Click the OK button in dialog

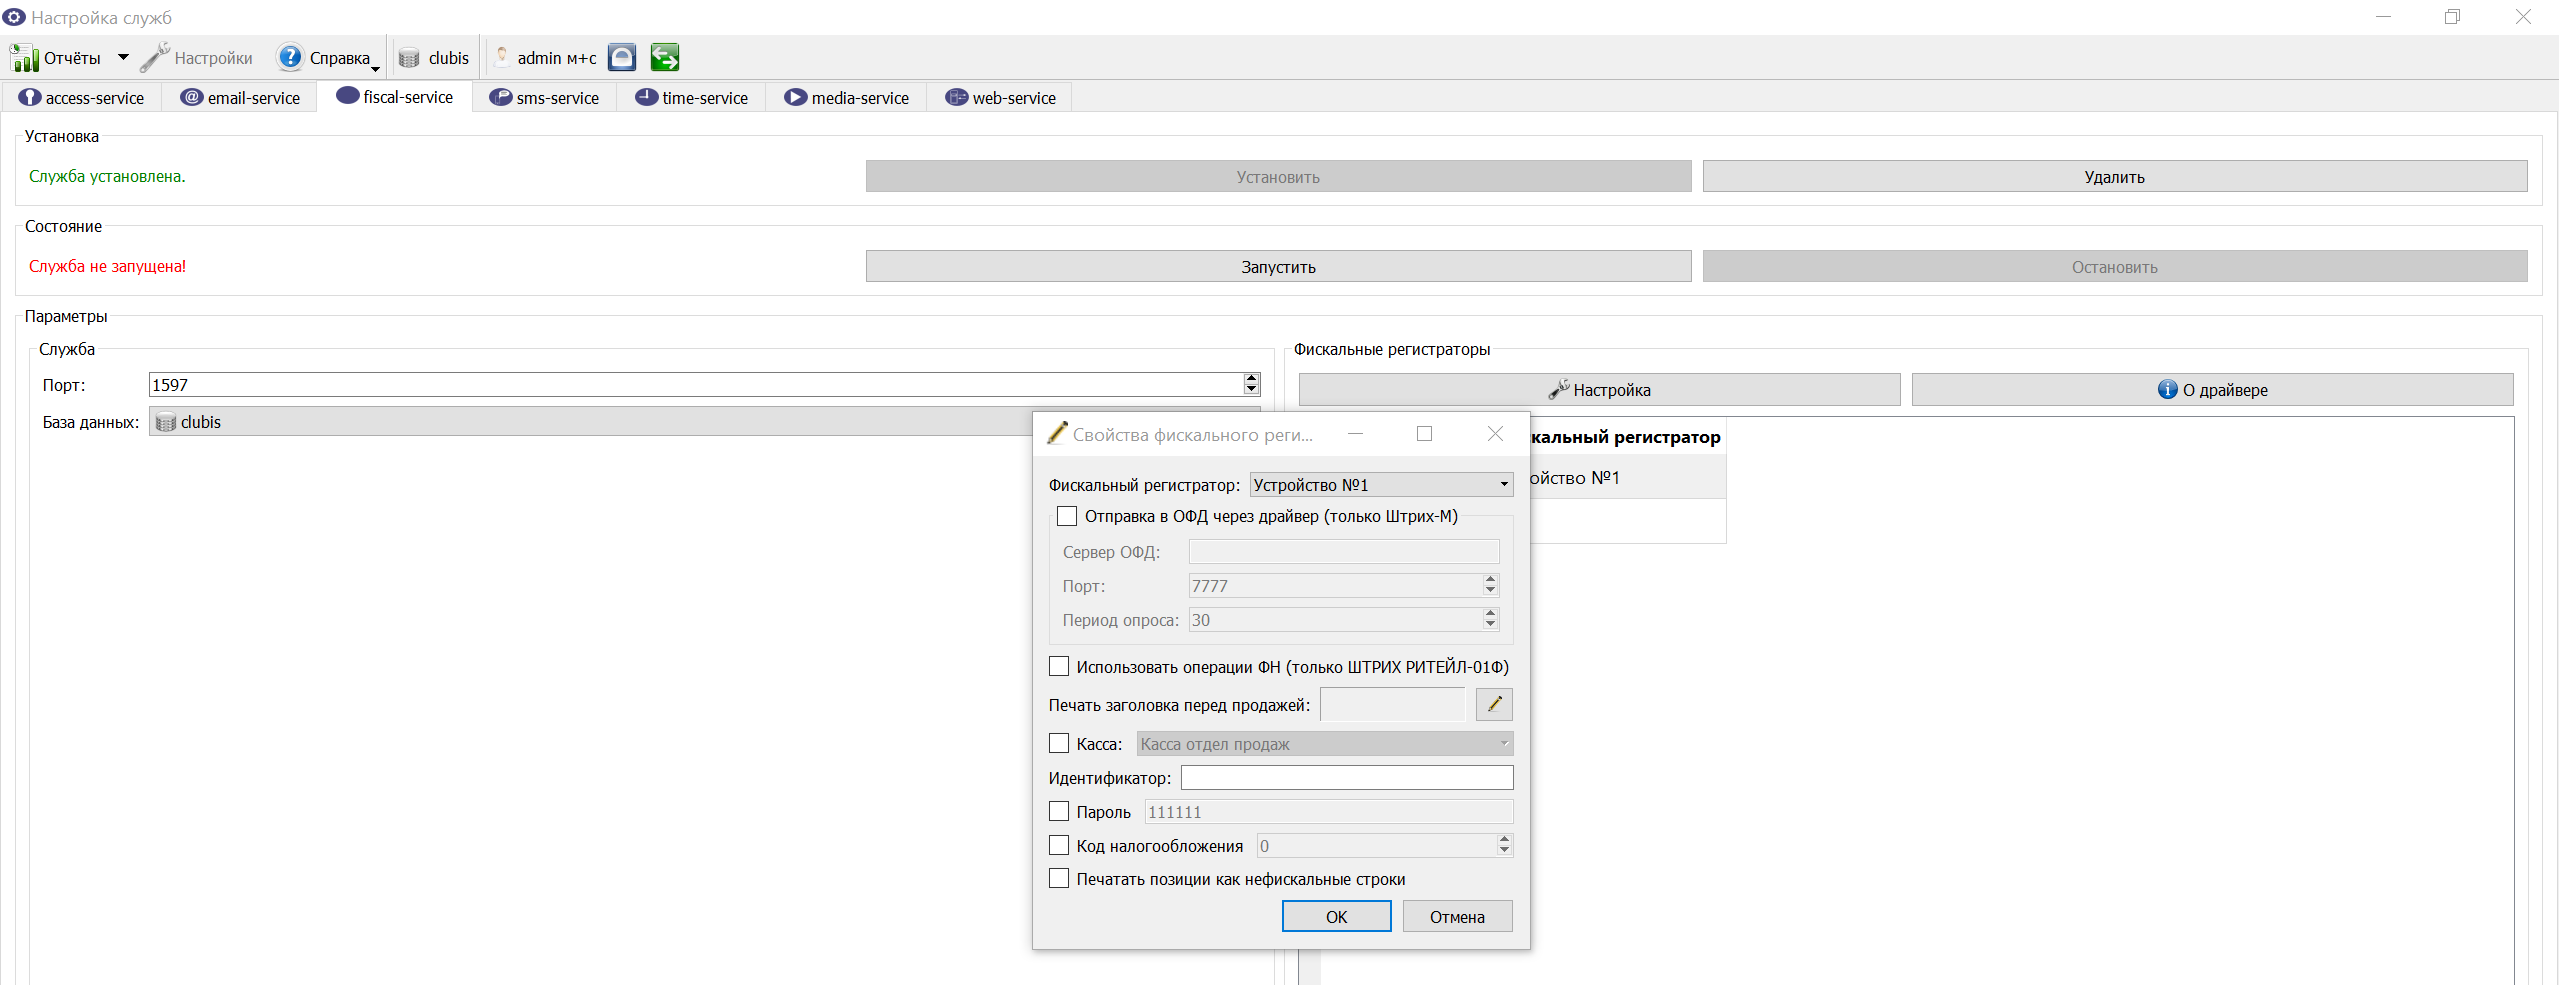click(x=1336, y=916)
